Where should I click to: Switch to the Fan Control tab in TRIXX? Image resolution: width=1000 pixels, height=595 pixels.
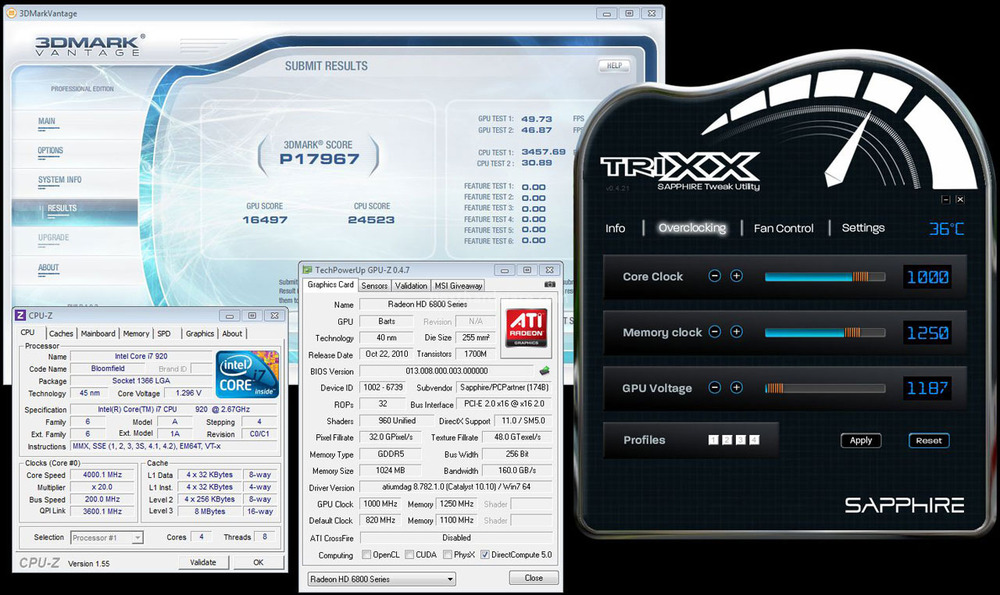click(784, 228)
